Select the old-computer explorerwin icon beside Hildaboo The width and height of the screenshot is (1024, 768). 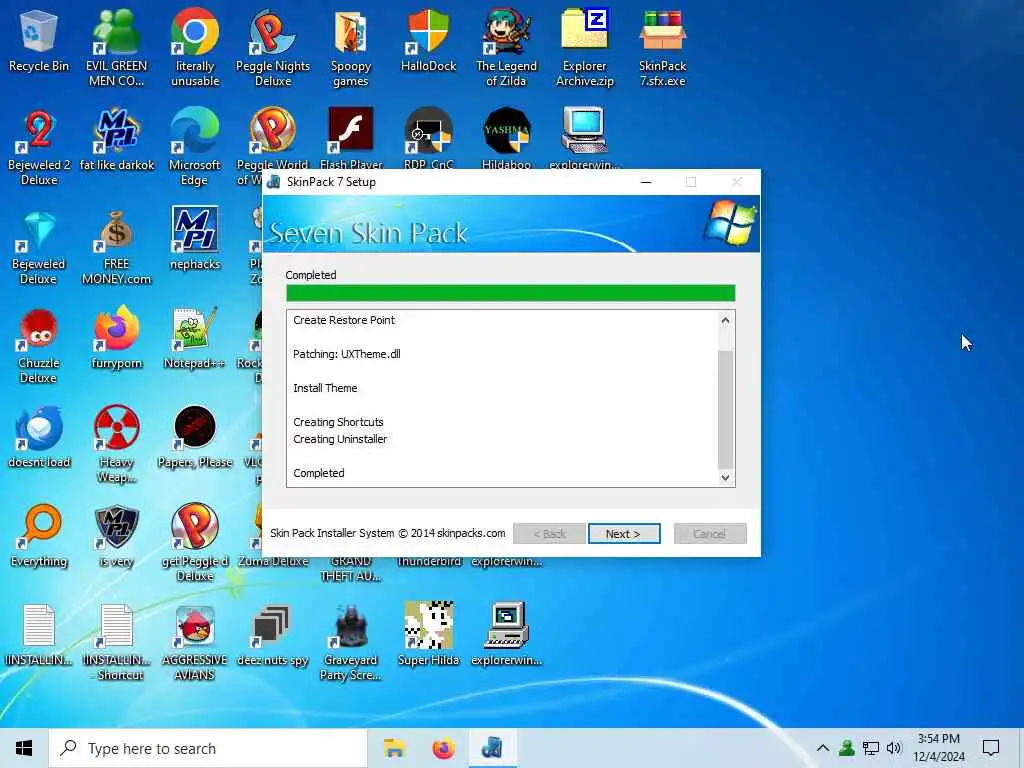pos(584,138)
